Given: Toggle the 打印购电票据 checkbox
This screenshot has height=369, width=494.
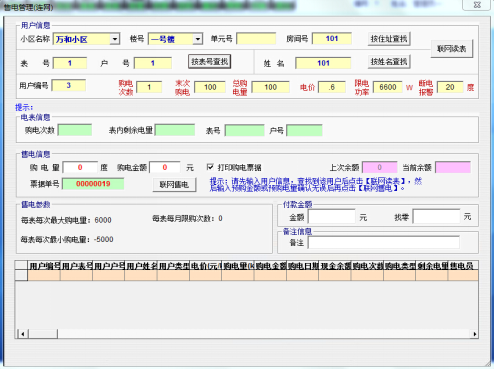Looking at the screenshot, I should [210, 167].
